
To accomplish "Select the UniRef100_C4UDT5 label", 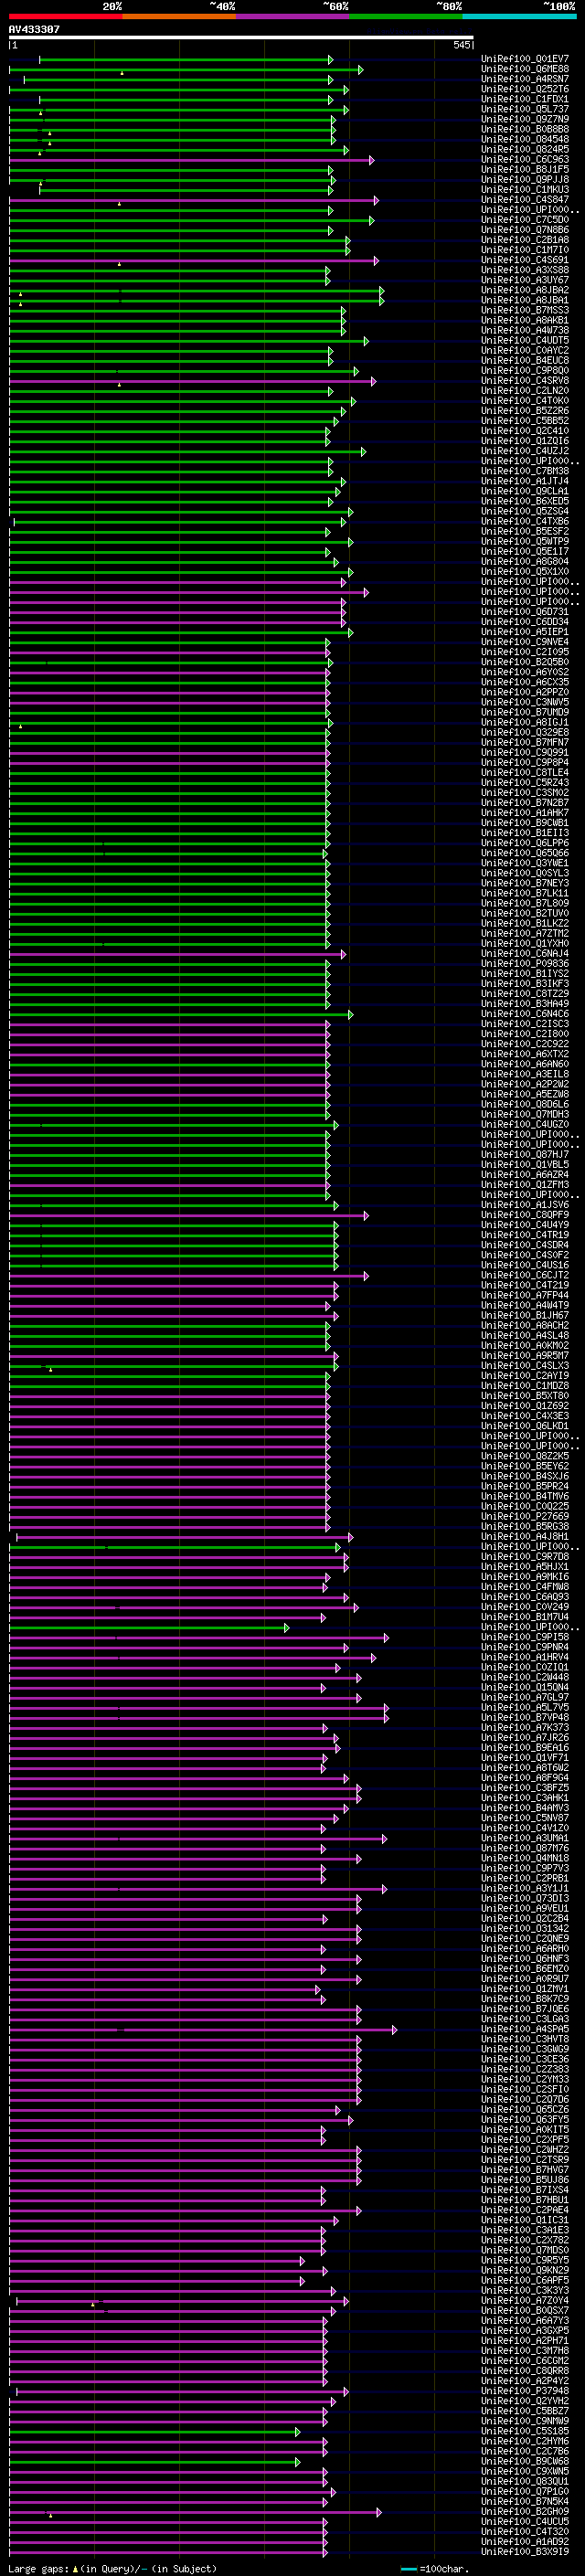I will (x=524, y=340).
